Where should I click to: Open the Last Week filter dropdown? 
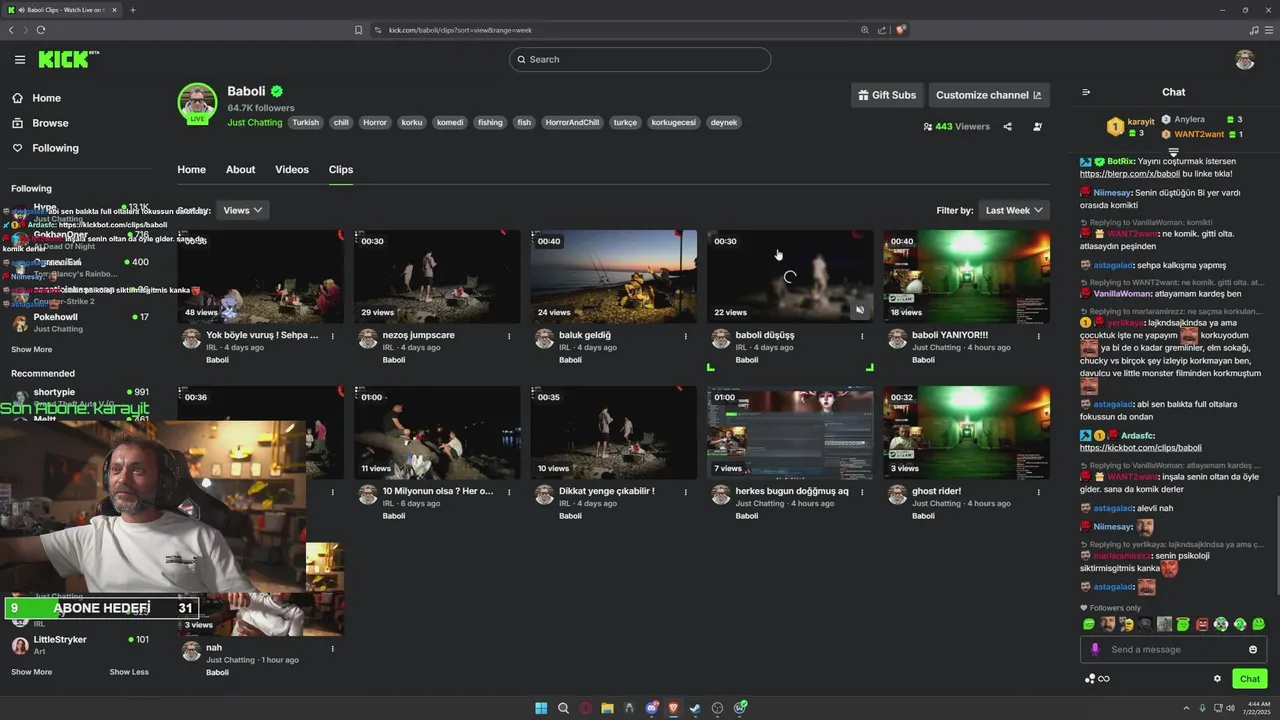(1014, 210)
